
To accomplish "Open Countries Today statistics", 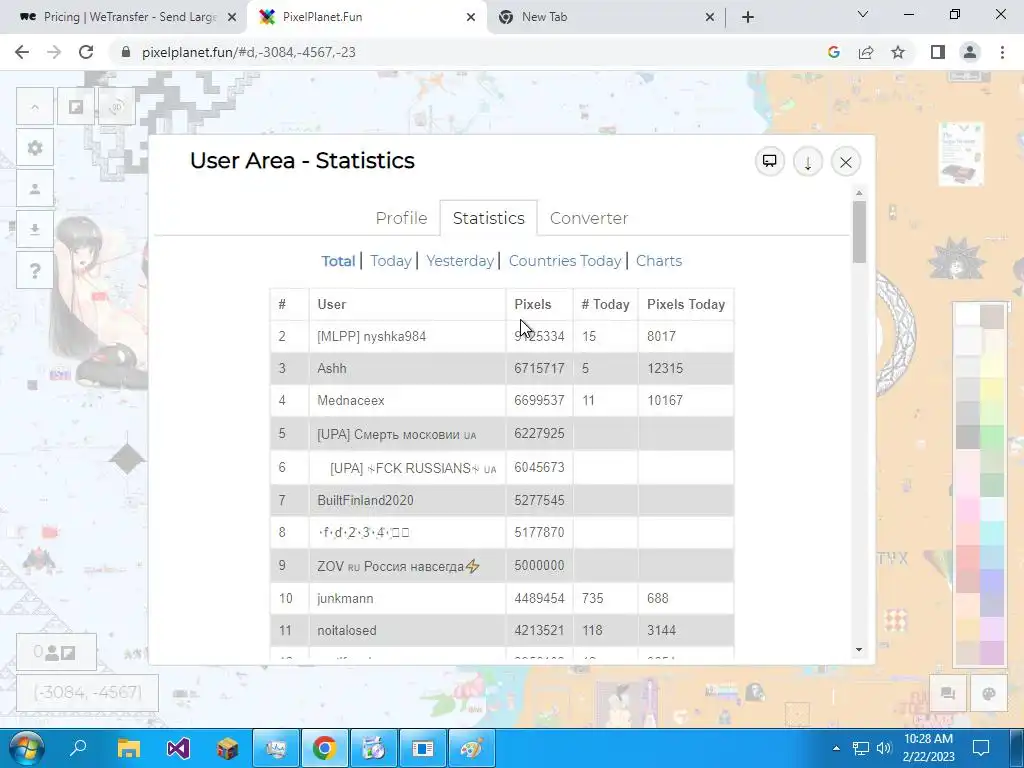I will (565, 261).
